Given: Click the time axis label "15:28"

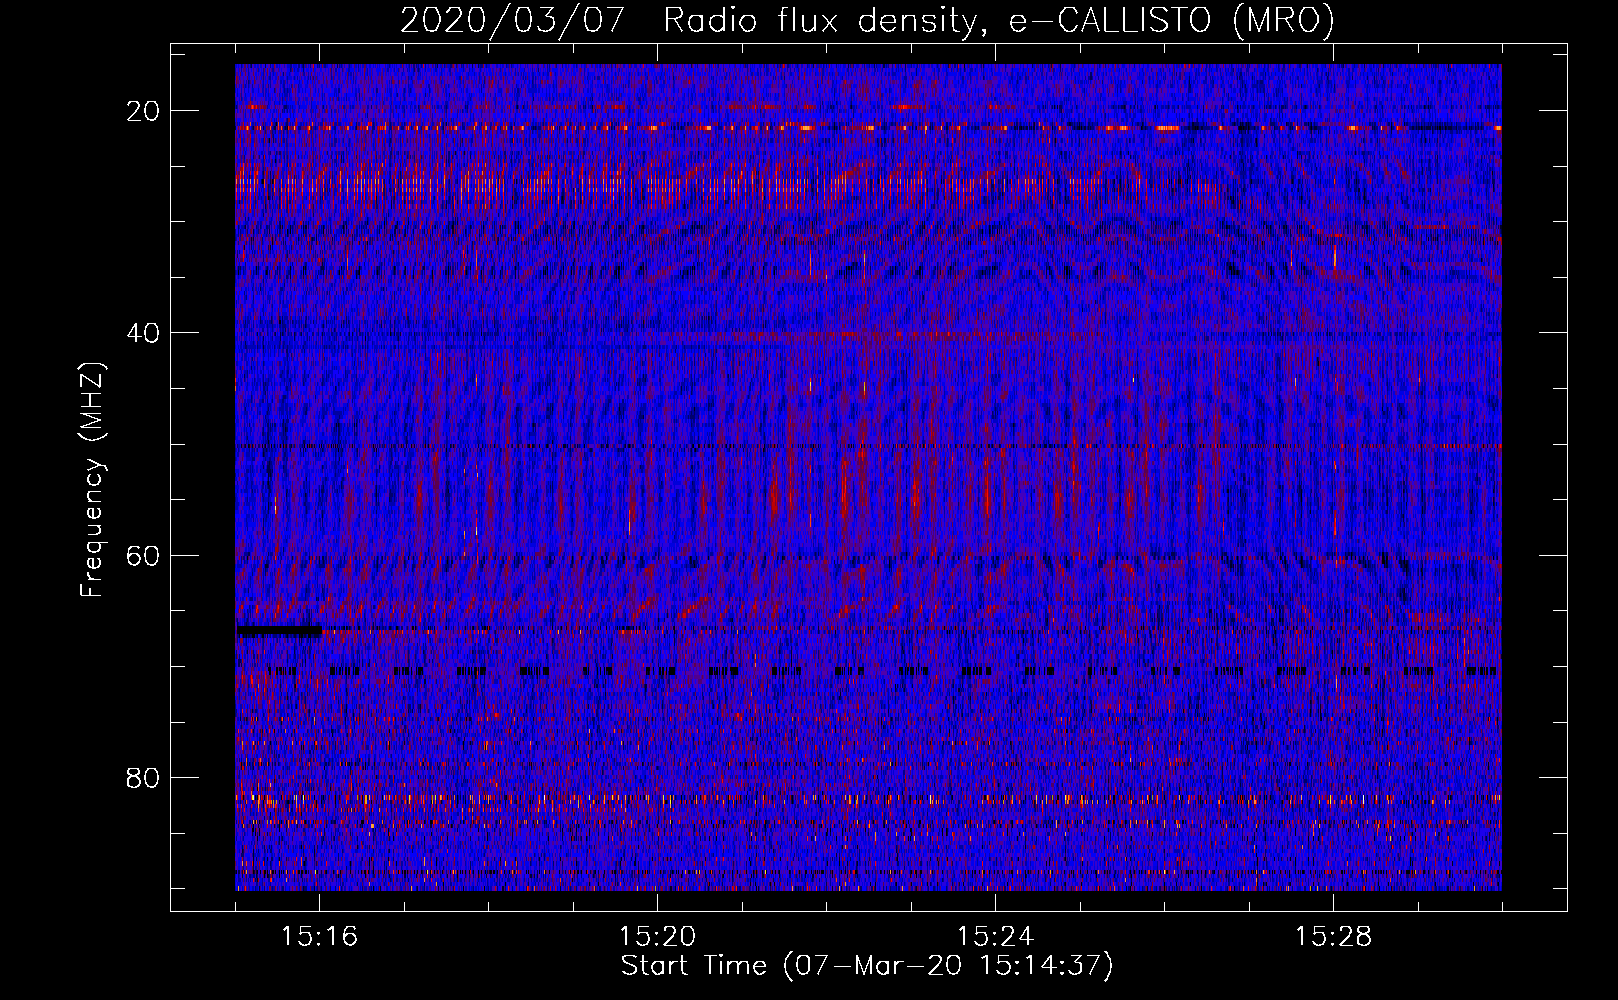Looking at the screenshot, I should click(1333, 937).
